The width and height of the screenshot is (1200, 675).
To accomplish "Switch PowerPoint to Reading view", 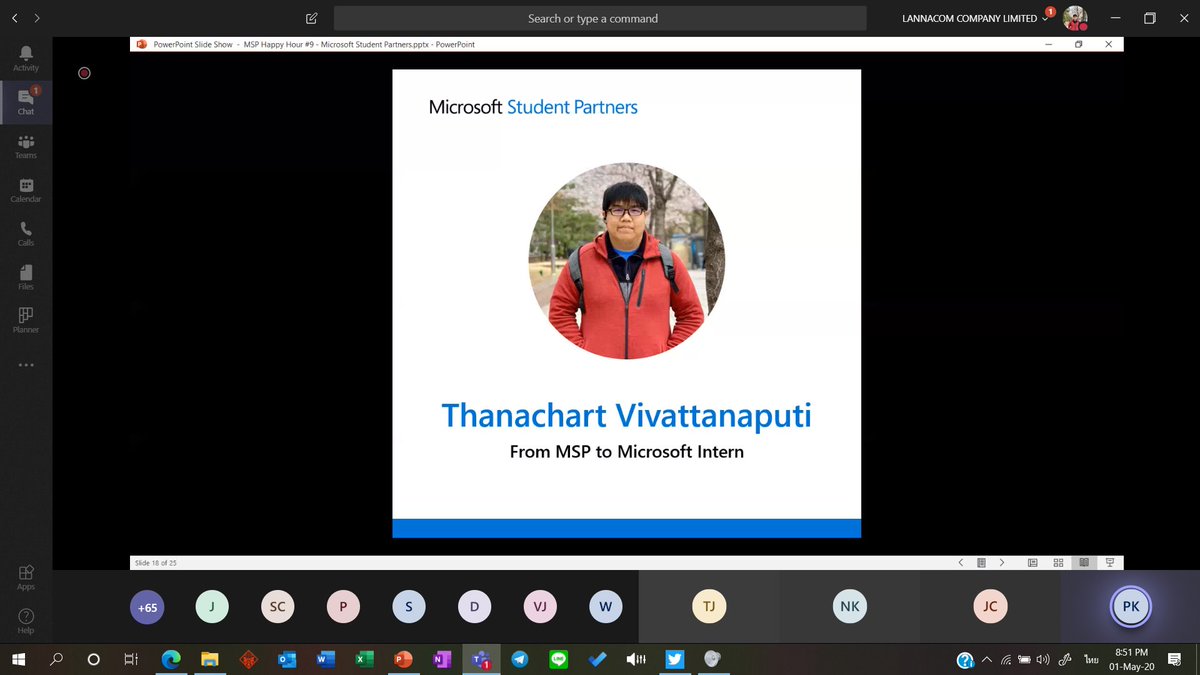I will [x=1084, y=563].
